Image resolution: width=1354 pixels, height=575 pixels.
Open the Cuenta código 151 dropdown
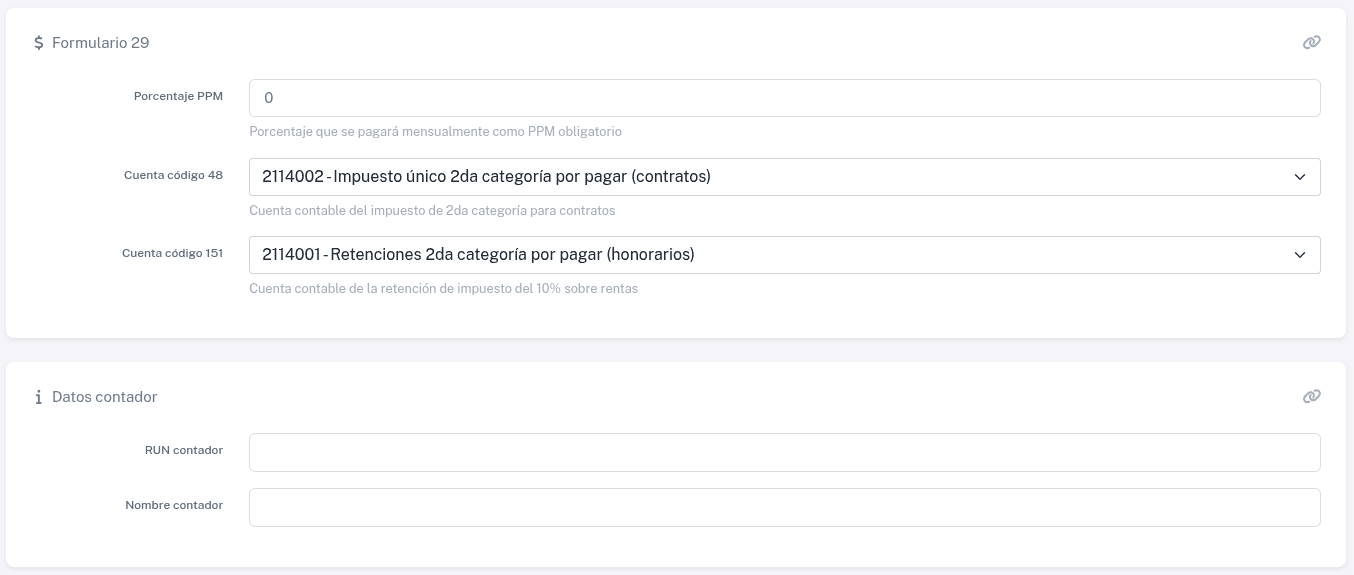[784, 255]
